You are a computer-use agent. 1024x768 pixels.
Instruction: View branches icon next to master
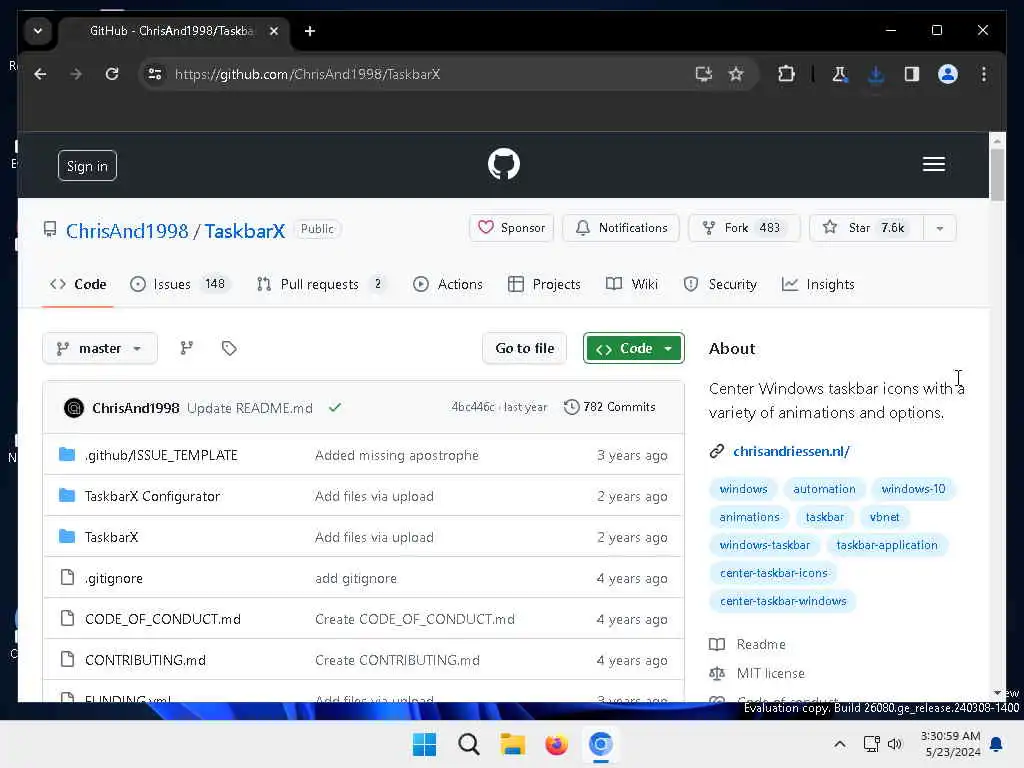(187, 348)
